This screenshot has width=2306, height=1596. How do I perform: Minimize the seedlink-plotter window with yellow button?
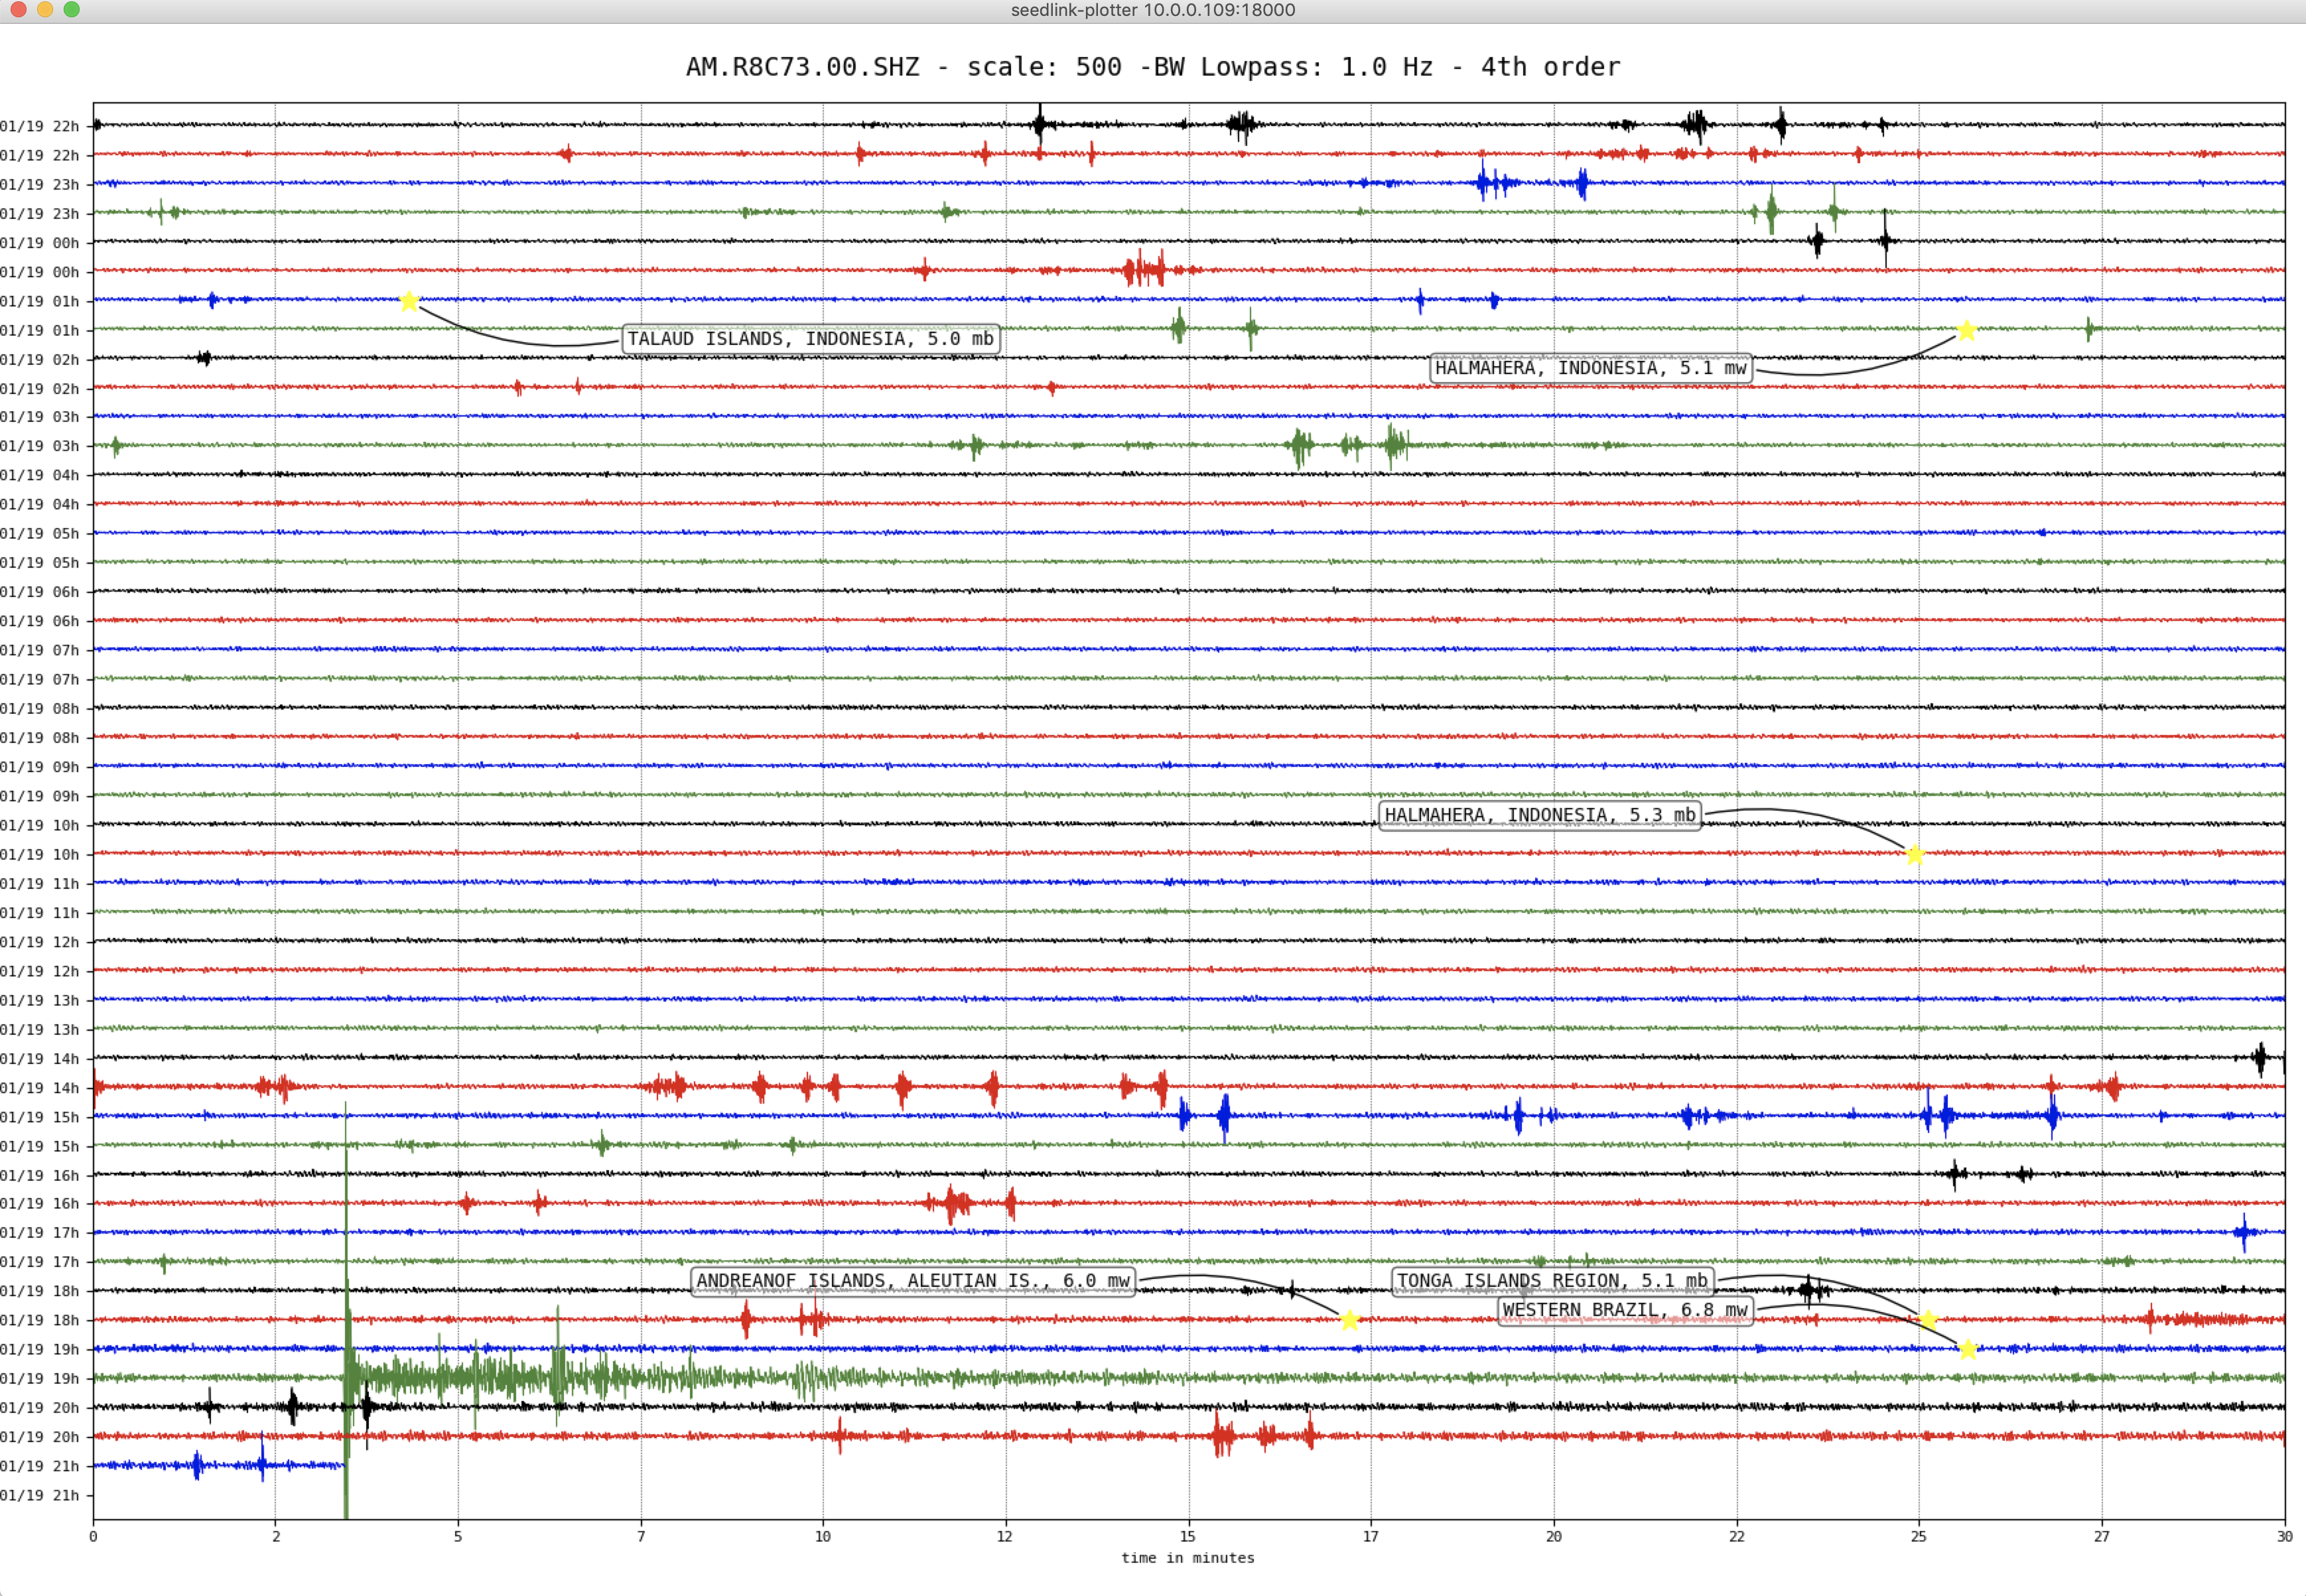tap(45, 9)
